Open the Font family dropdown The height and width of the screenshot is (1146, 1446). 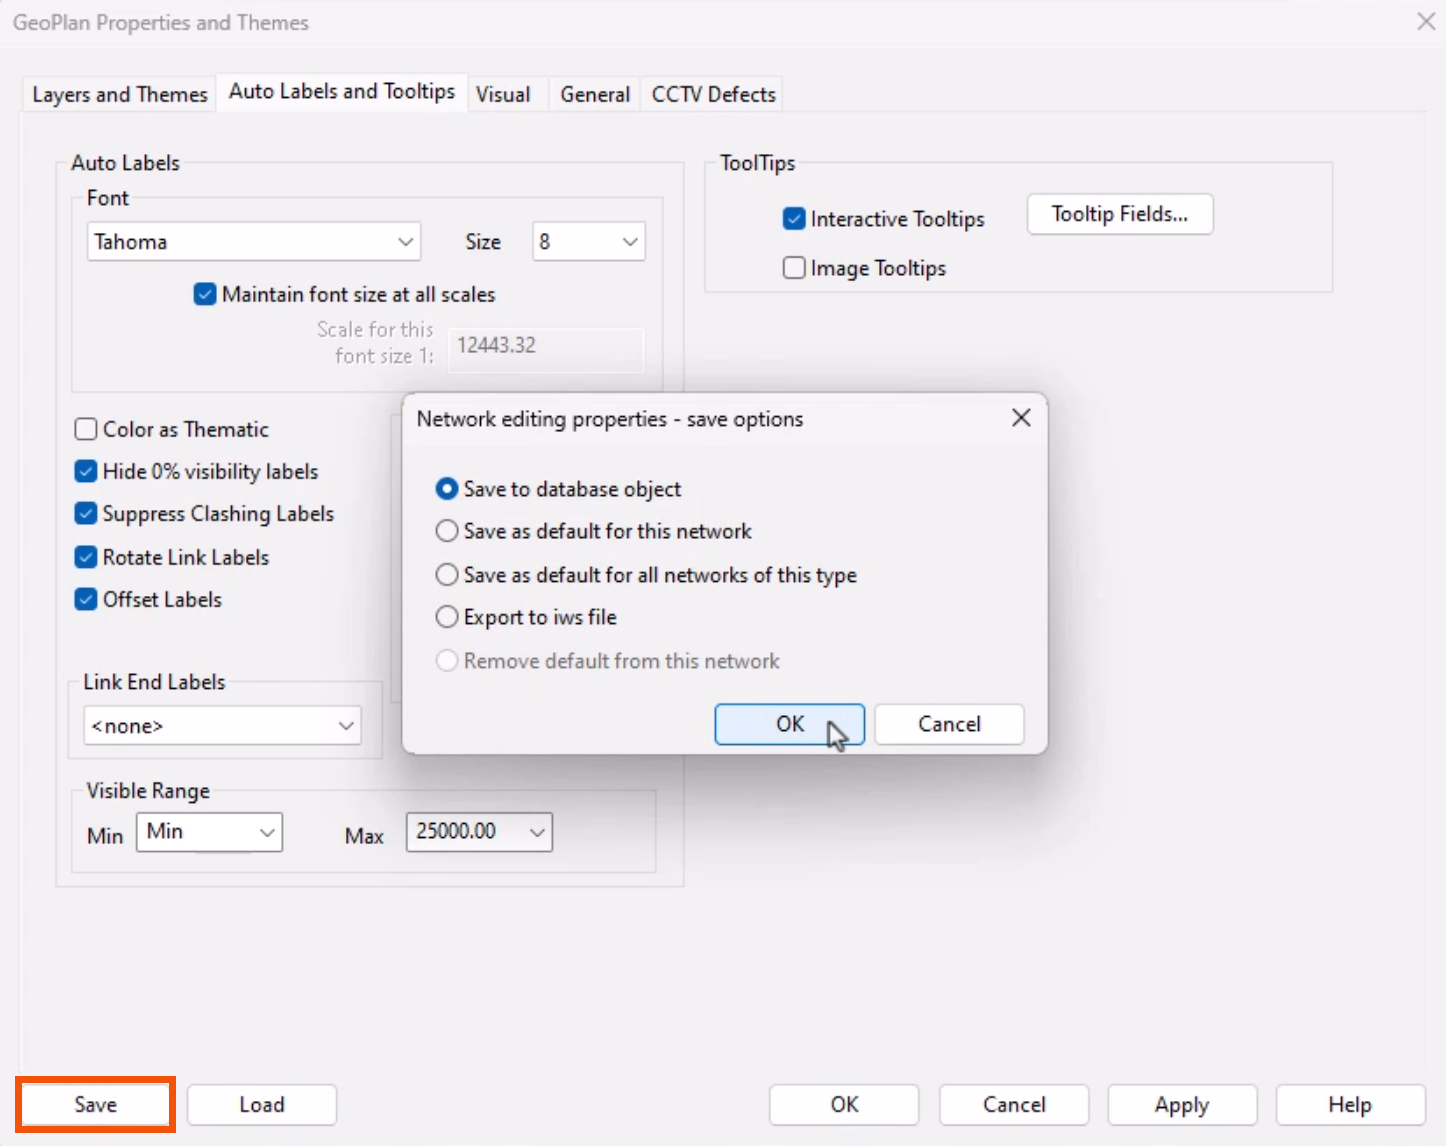click(404, 241)
